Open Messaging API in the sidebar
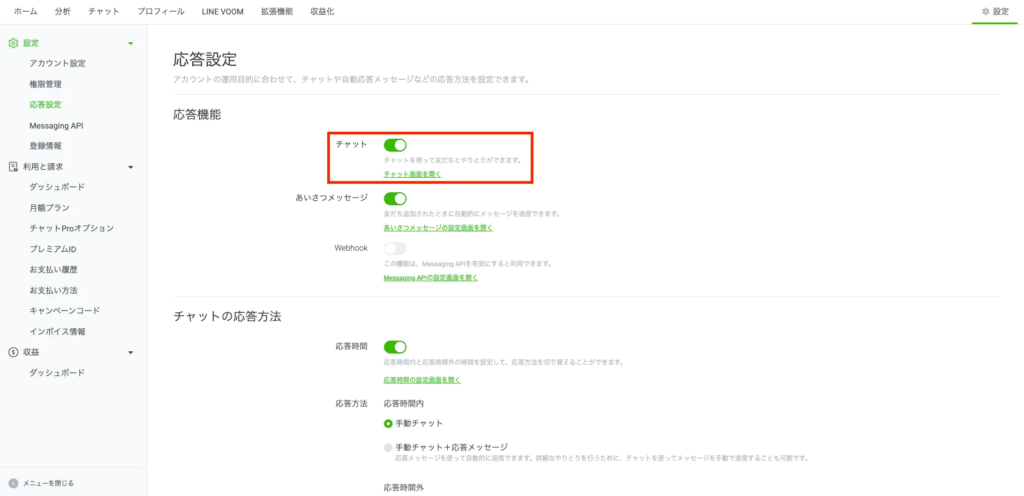 coord(56,126)
